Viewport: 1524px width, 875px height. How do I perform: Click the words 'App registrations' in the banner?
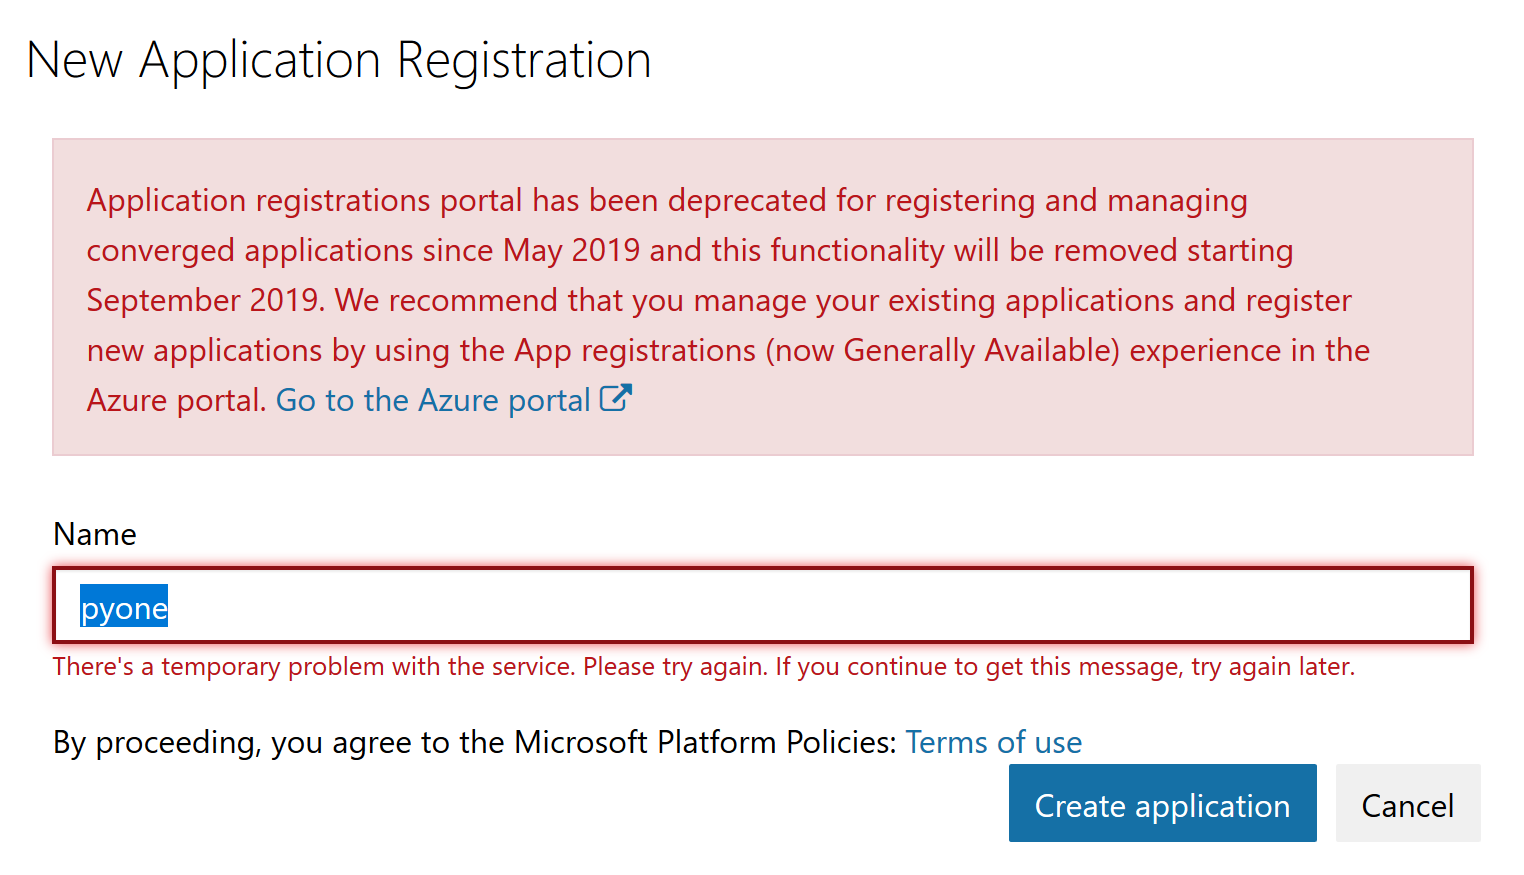coord(635,351)
